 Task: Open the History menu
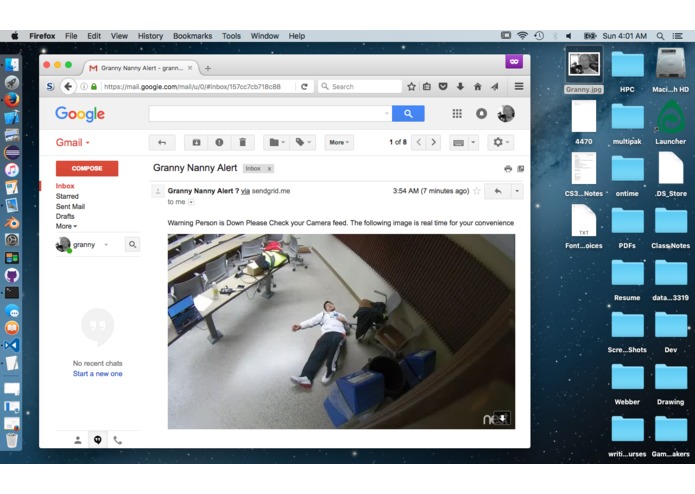click(150, 36)
